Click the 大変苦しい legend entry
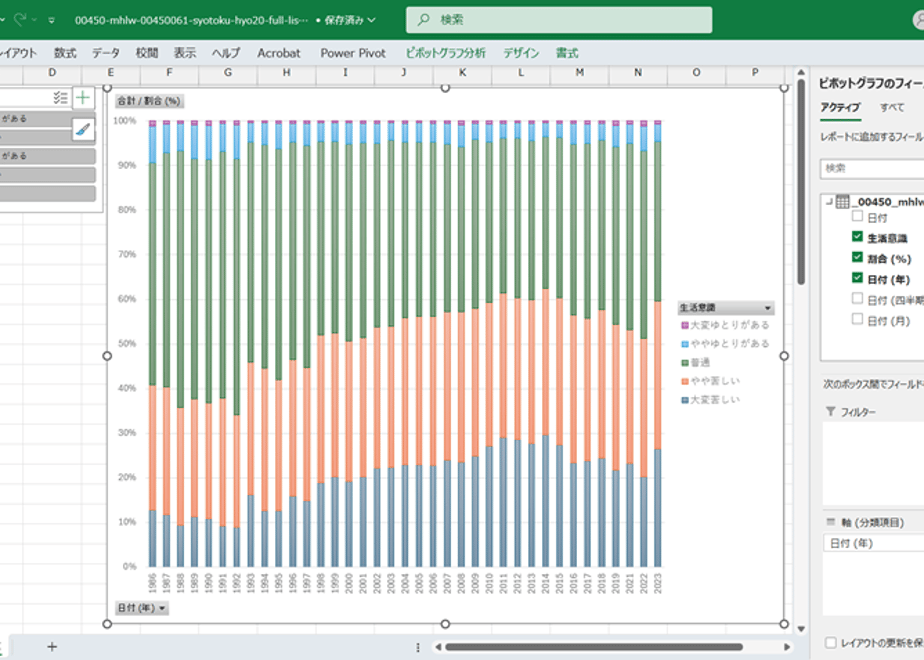Image resolution: width=924 pixels, height=660 pixels. 710,400
